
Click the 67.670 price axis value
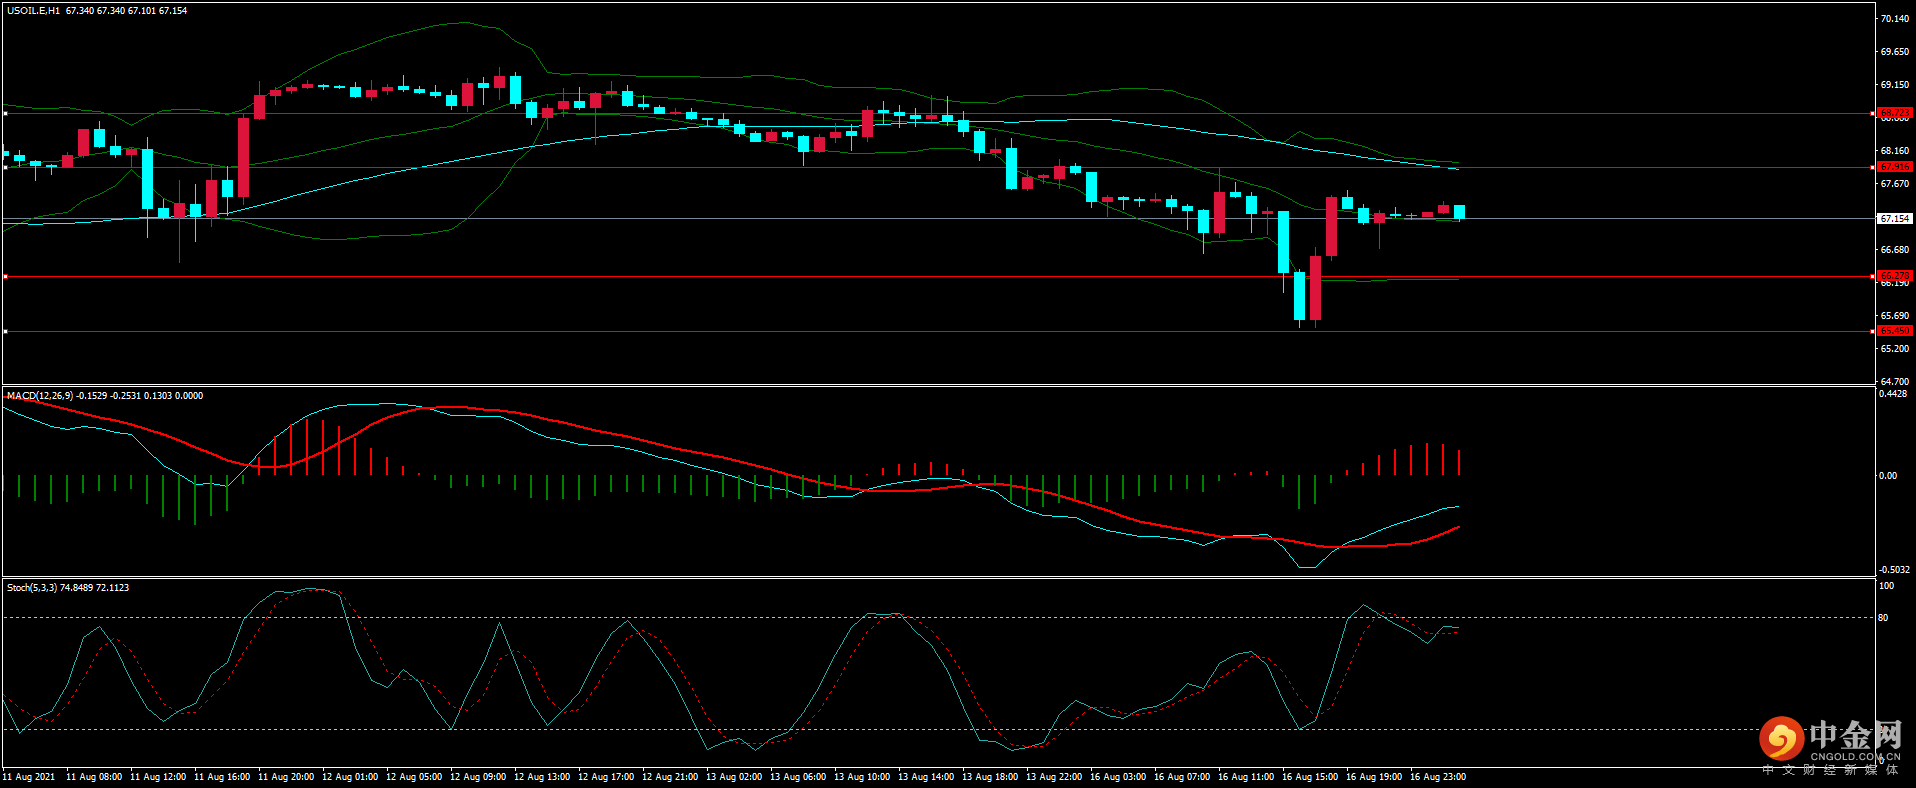1895,184
